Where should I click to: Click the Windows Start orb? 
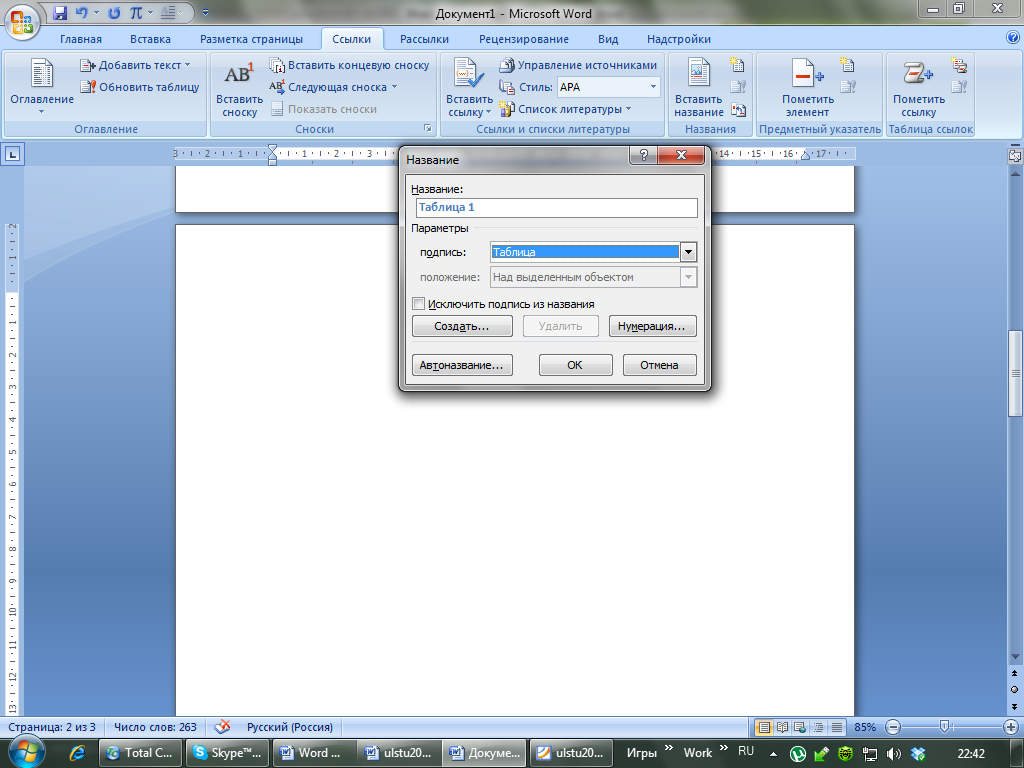[27, 751]
